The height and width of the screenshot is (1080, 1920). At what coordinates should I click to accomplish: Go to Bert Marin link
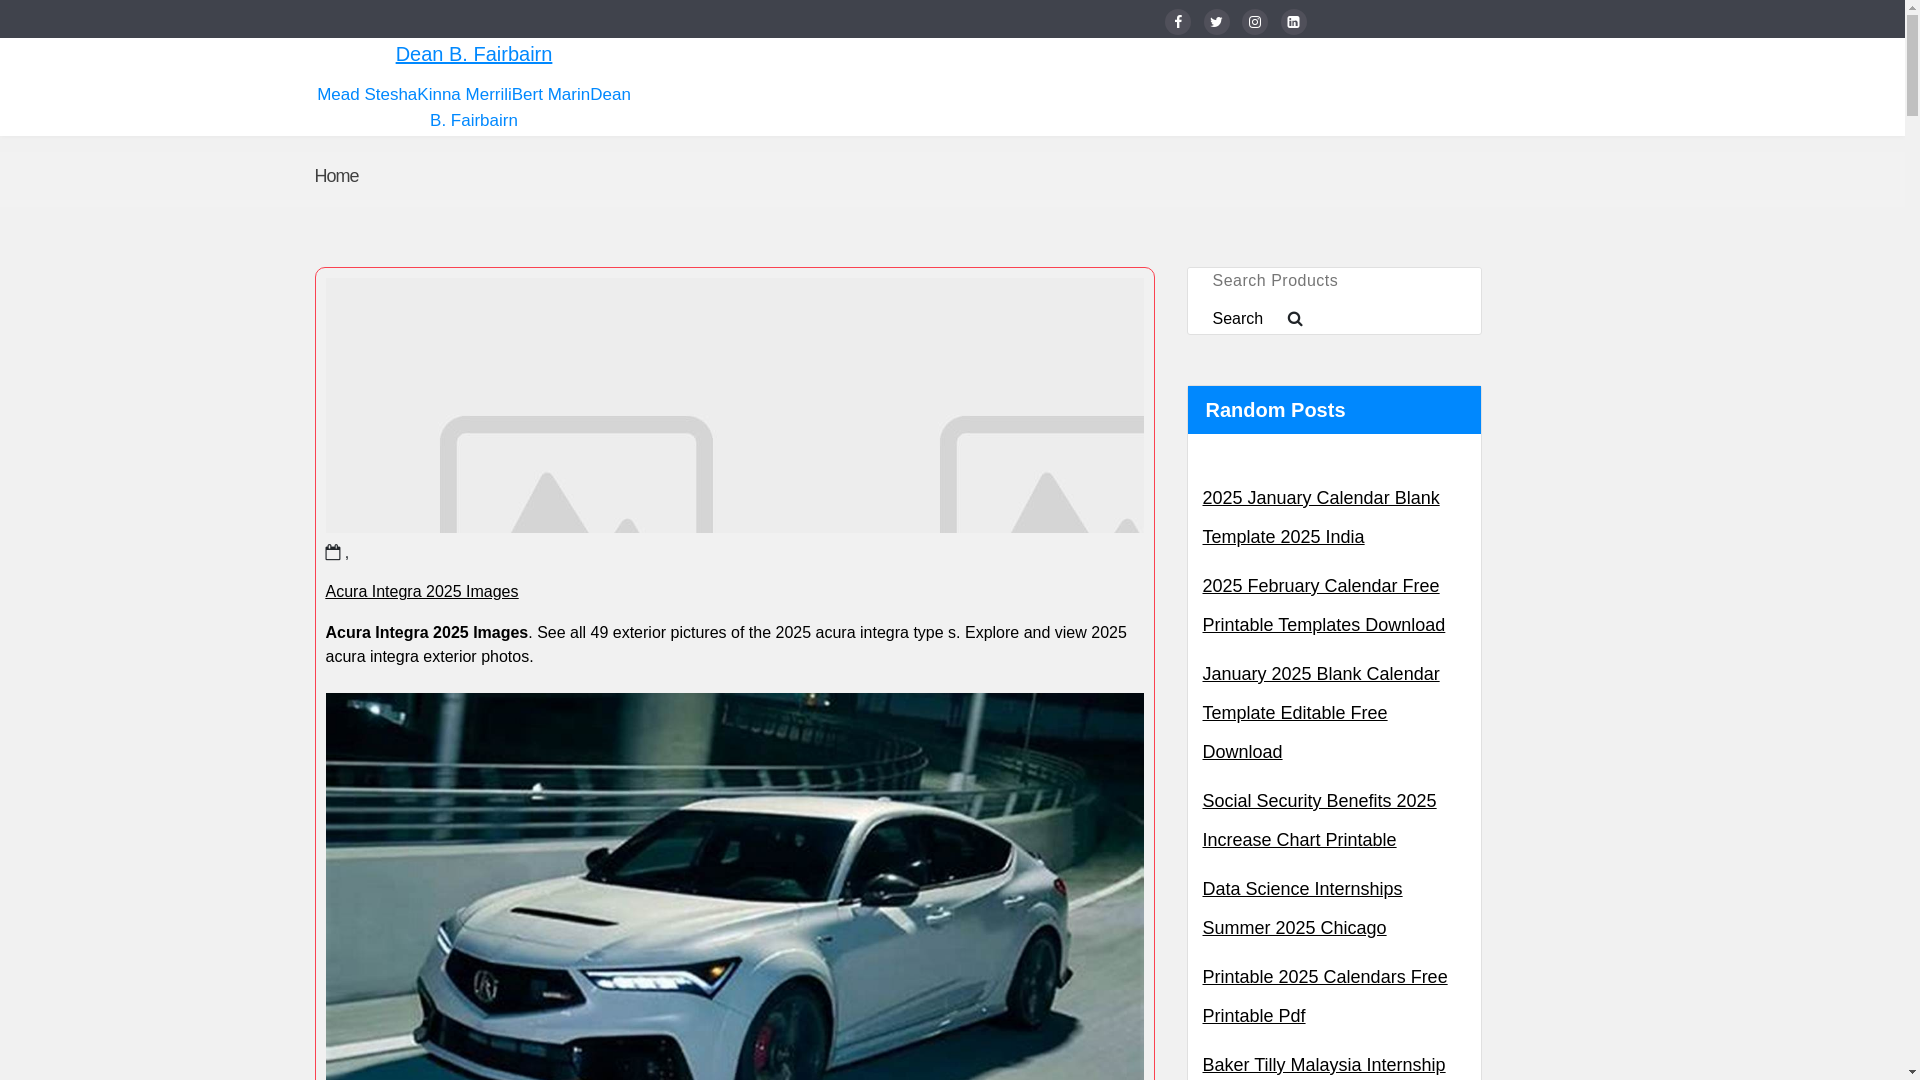click(x=550, y=94)
